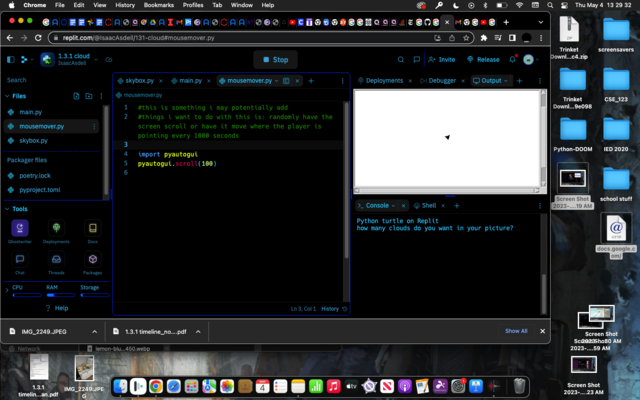Image resolution: width=640 pixels, height=400 pixels.
Task: Open a new Chrome tab
Action: [506, 22]
